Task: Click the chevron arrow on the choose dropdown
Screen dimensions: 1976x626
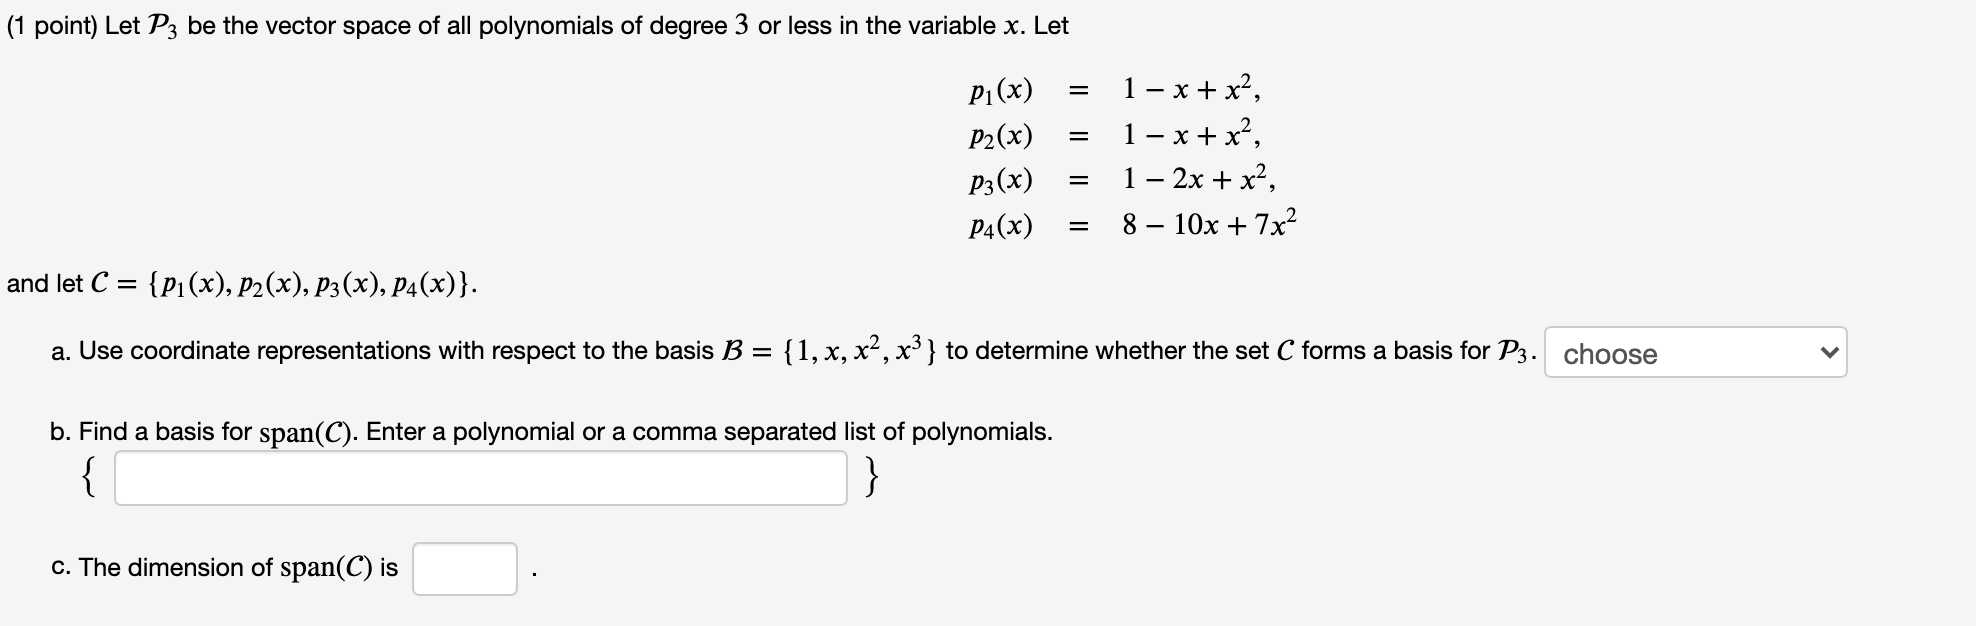Action: (x=1828, y=353)
